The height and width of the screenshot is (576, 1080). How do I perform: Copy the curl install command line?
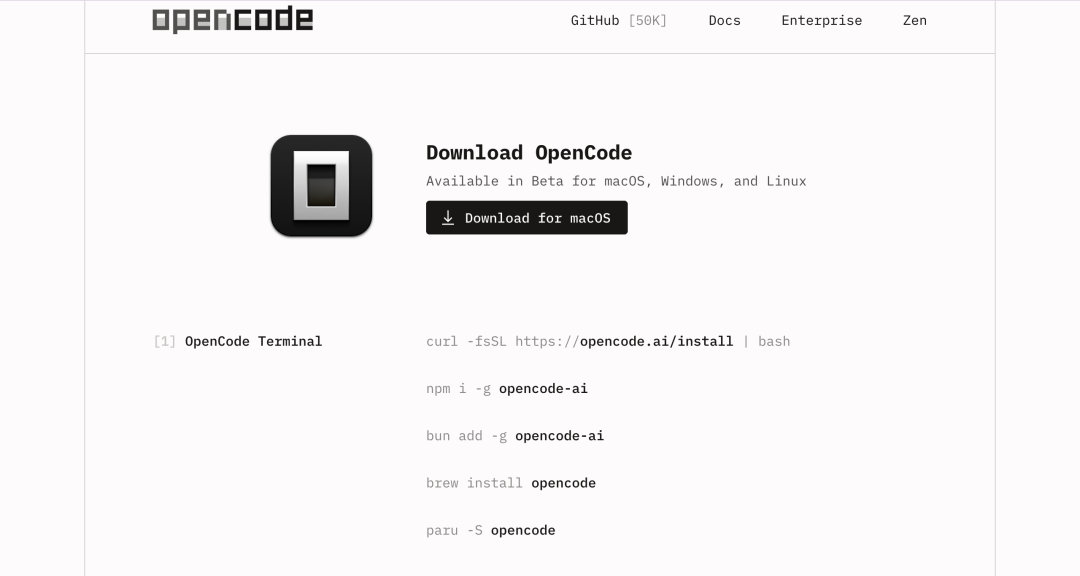(608, 342)
